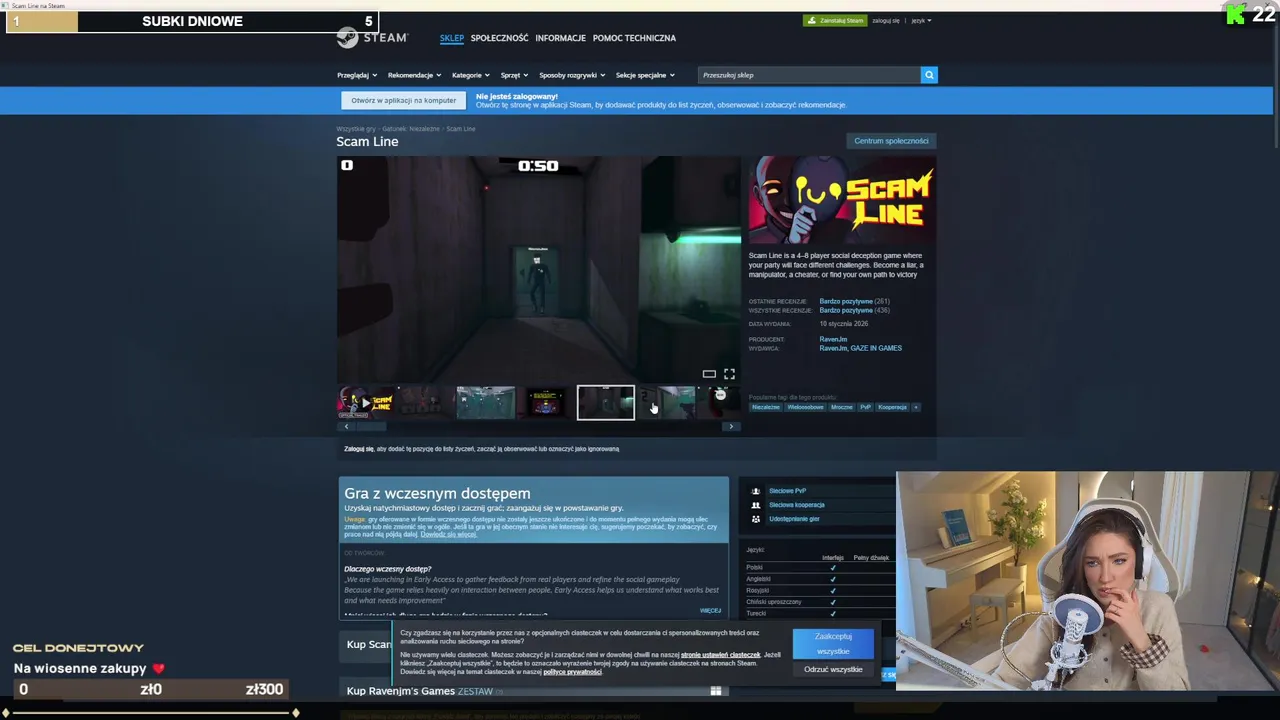The height and width of the screenshot is (720, 1280).
Task: Open the INFORMACJE tab
Action: [560, 38]
